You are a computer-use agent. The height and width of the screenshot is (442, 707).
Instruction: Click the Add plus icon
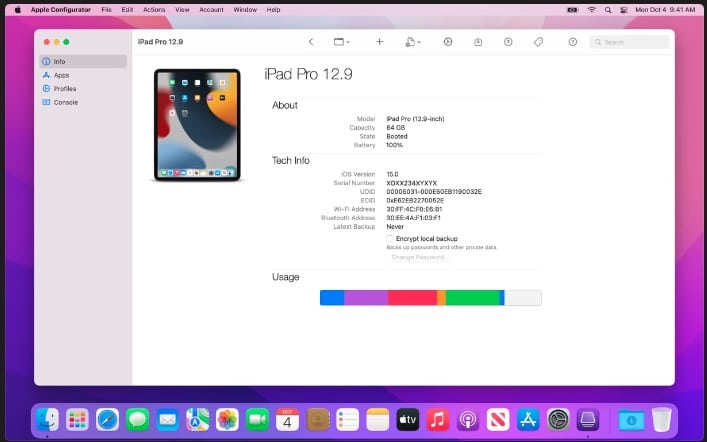(379, 42)
